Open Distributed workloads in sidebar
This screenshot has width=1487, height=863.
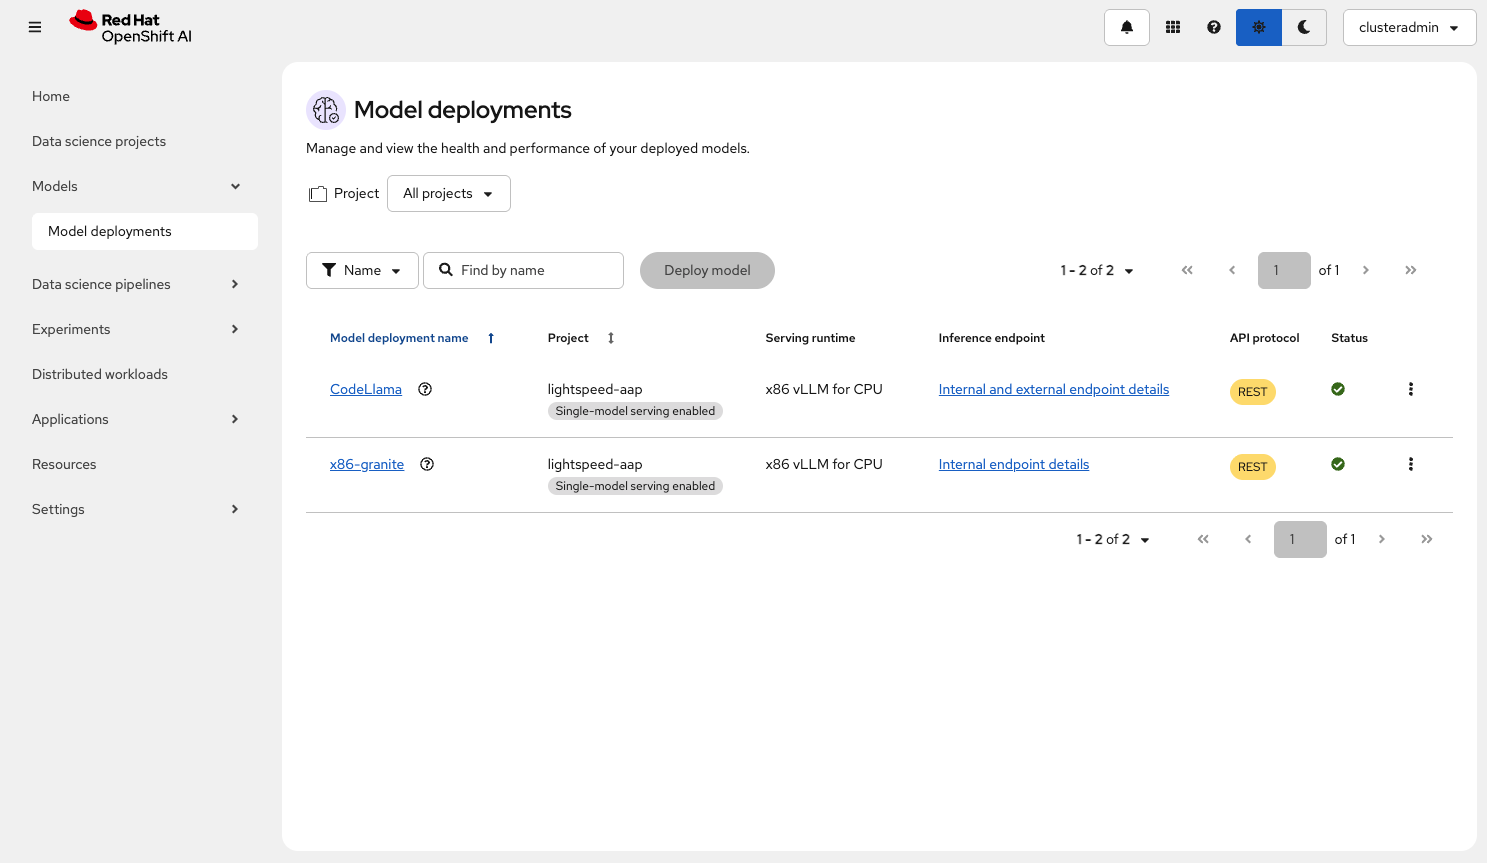pyautogui.click(x=100, y=374)
